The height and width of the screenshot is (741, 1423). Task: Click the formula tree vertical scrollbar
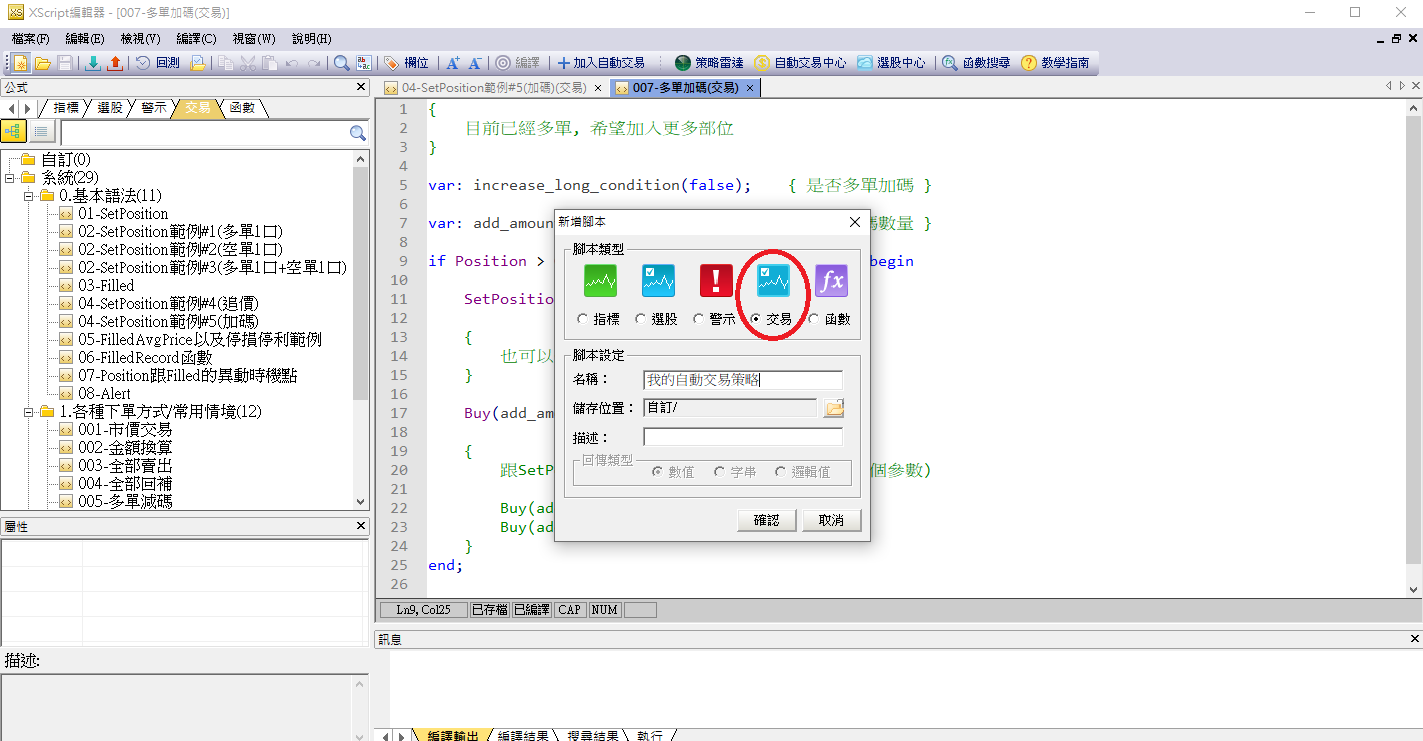tap(361, 300)
